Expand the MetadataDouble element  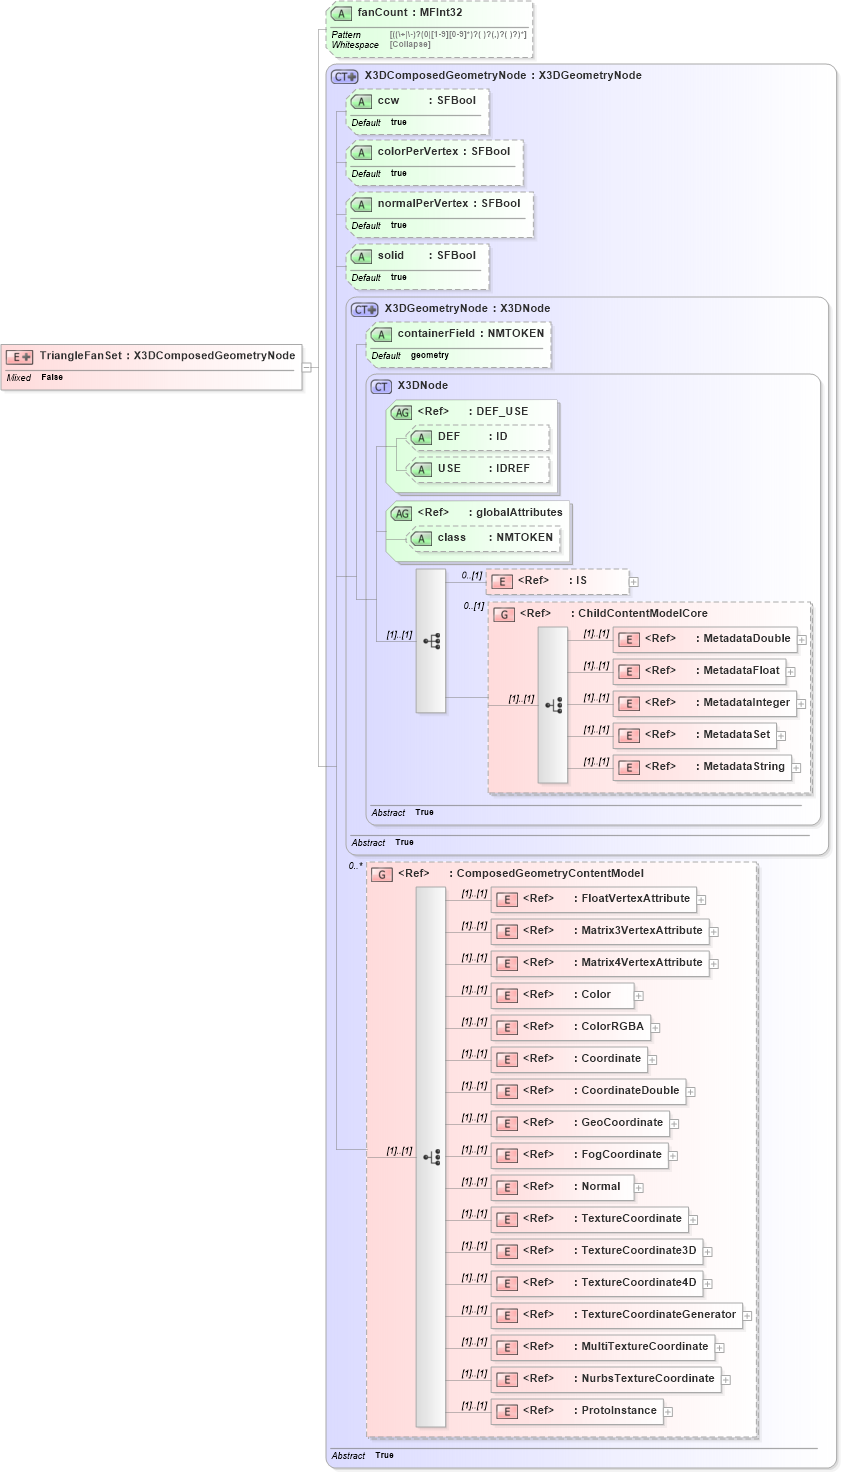(x=802, y=640)
